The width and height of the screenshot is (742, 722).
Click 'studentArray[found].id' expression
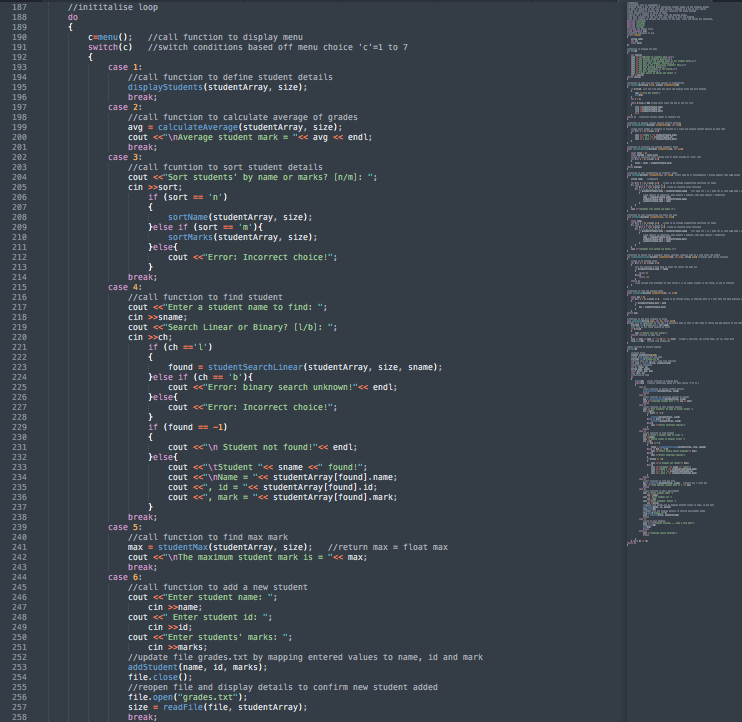320,487
